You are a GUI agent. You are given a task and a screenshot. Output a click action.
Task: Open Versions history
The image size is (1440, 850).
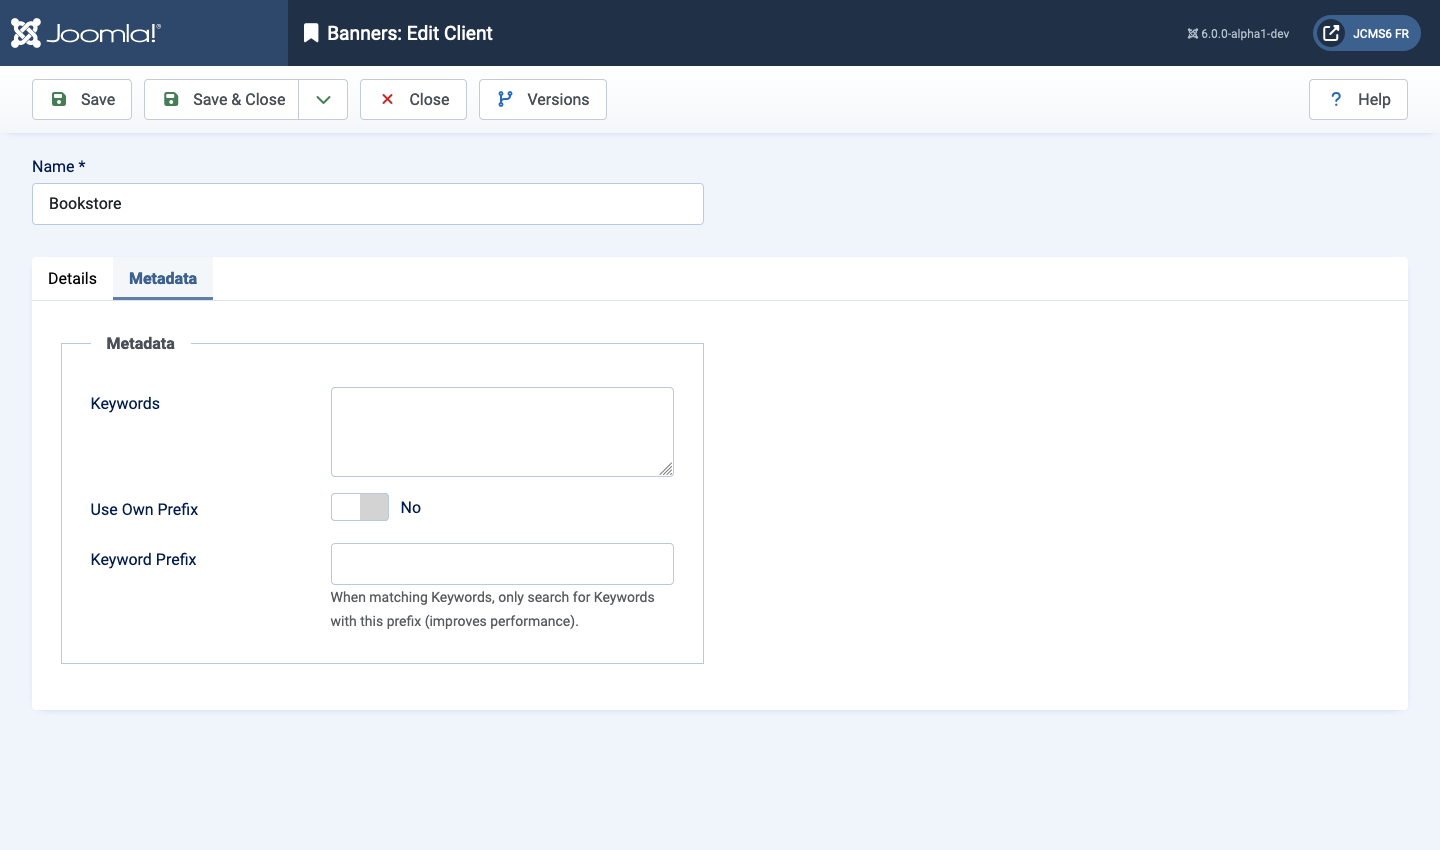(543, 99)
